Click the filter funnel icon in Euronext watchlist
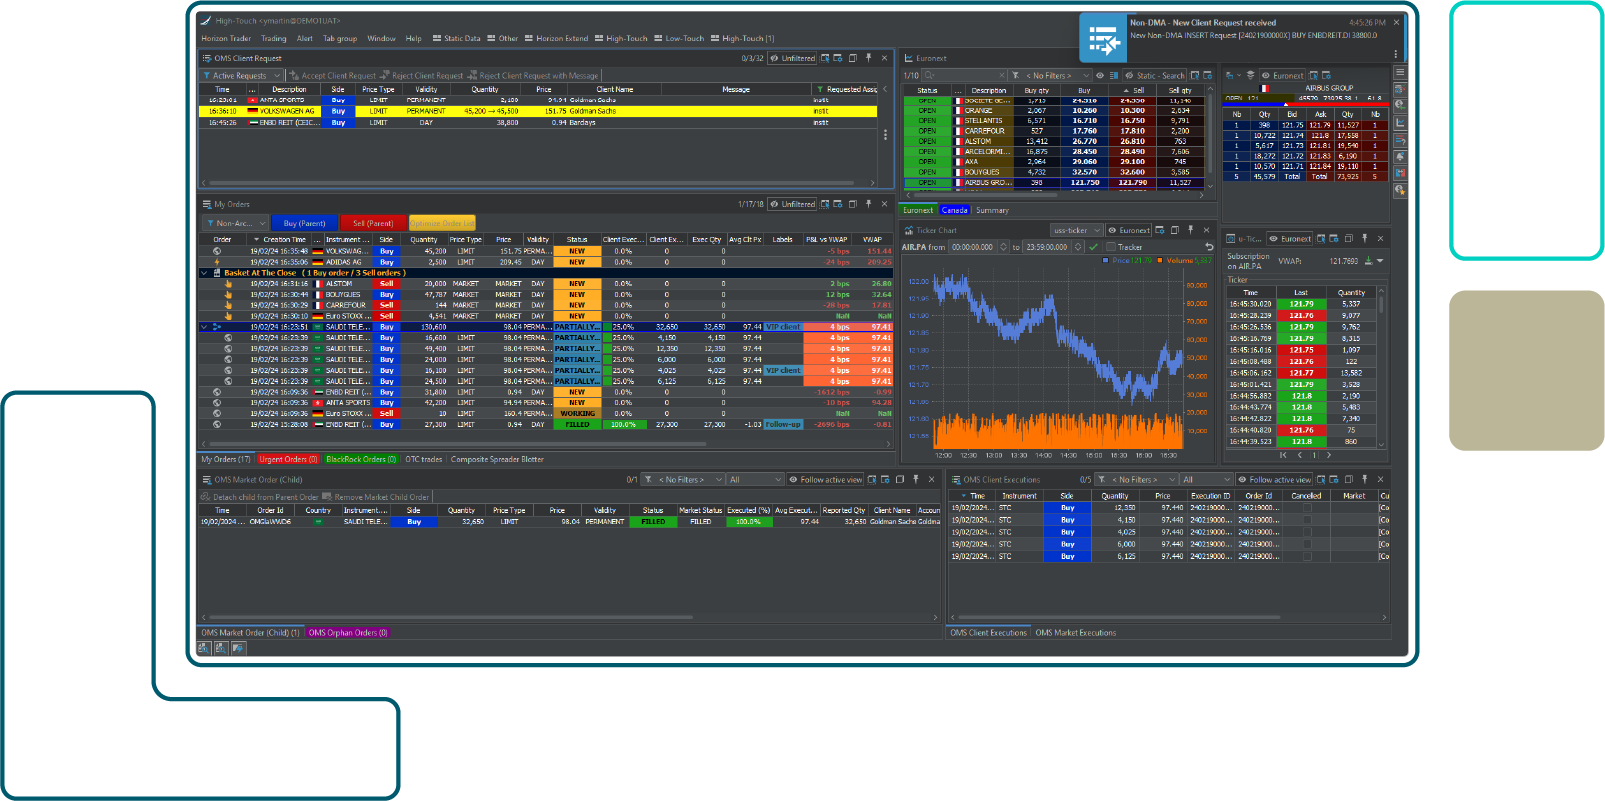The height and width of the screenshot is (801, 1605). (1016, 75)
